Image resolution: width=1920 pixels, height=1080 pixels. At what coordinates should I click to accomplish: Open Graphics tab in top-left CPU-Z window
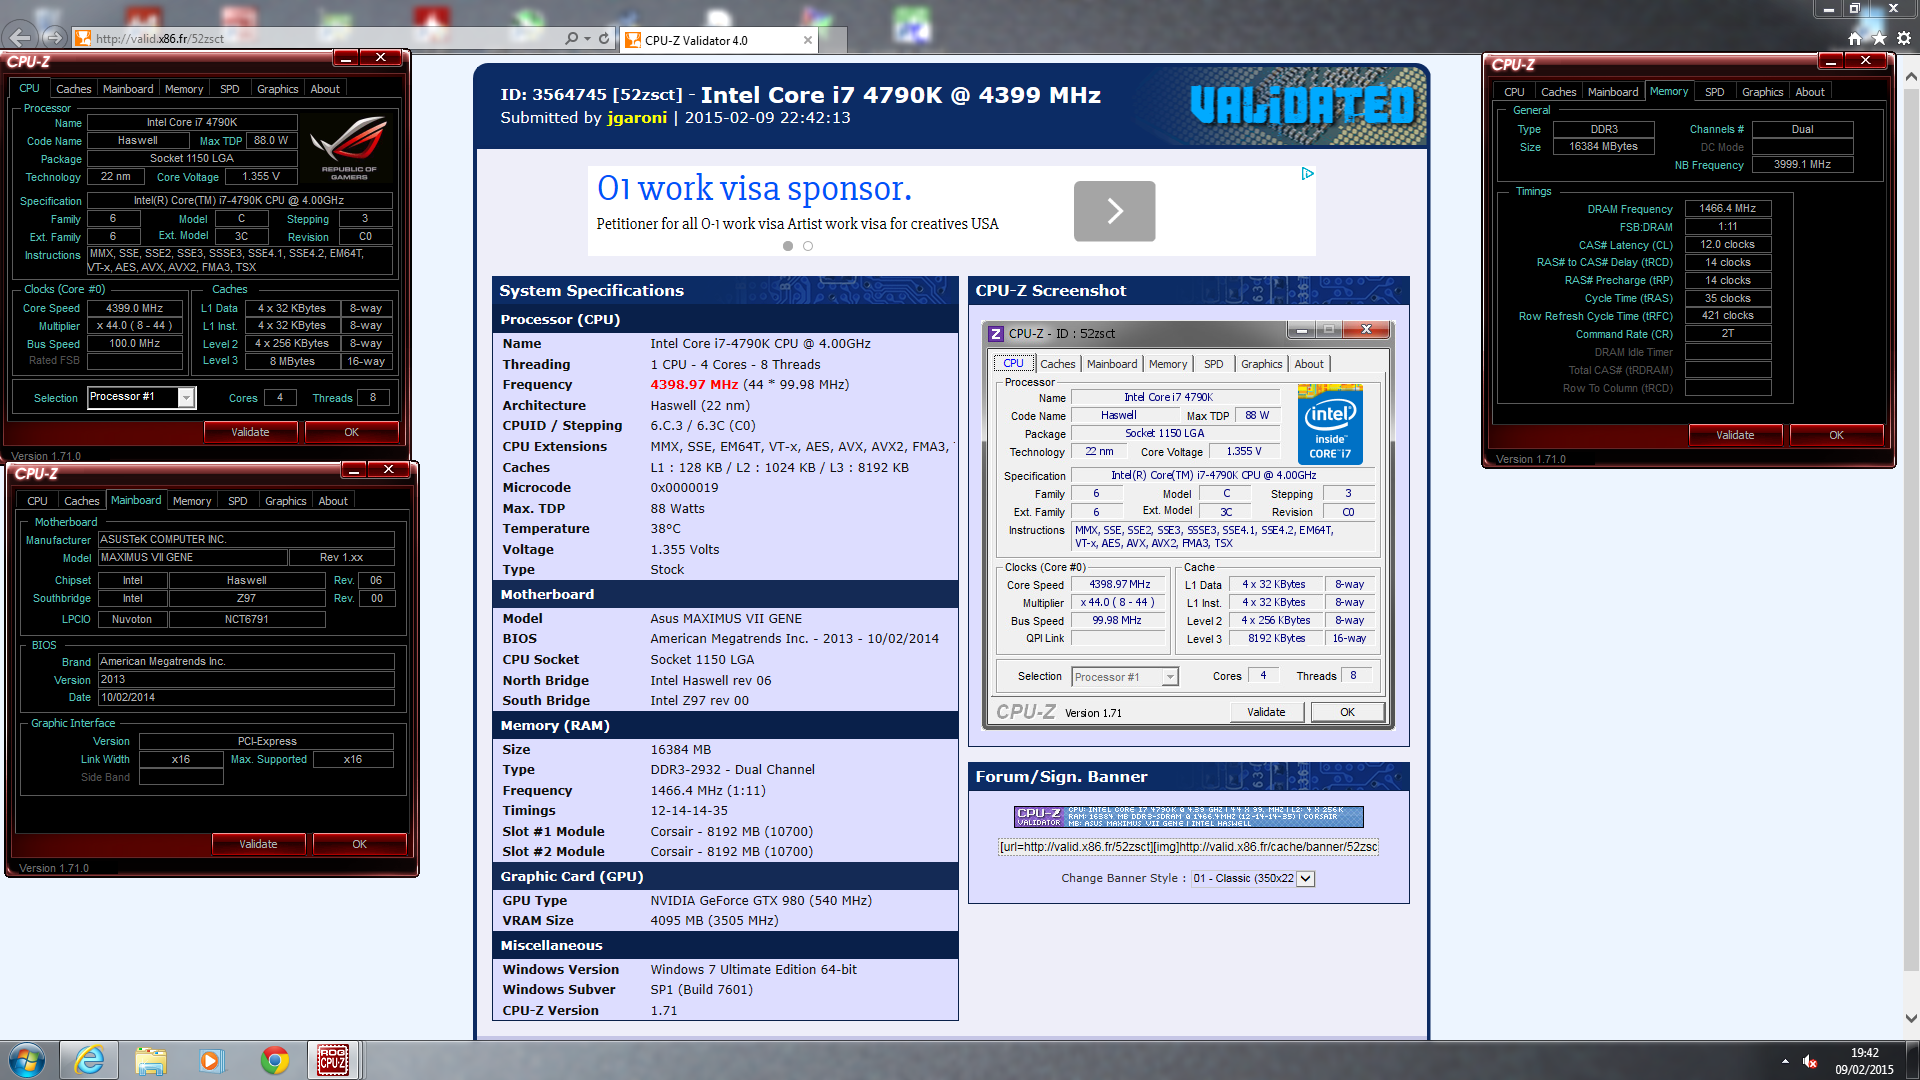pyautogui.click(x=277, y=89)
